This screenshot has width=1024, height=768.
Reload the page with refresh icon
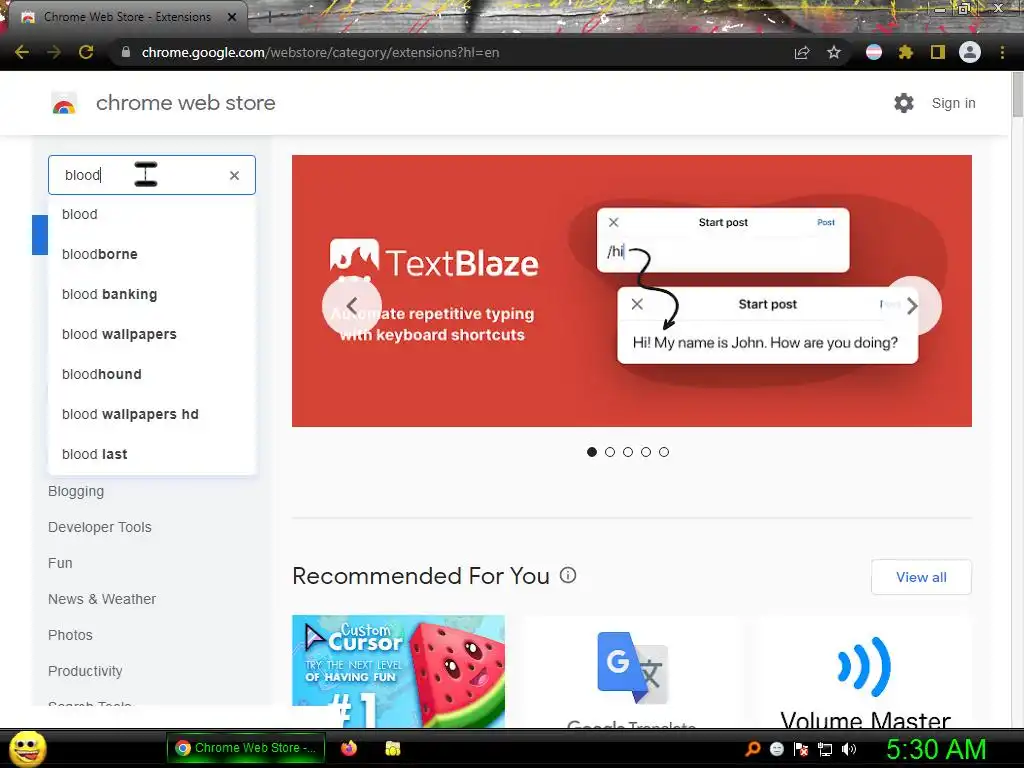pyautogui.click(x=86, y=52)
